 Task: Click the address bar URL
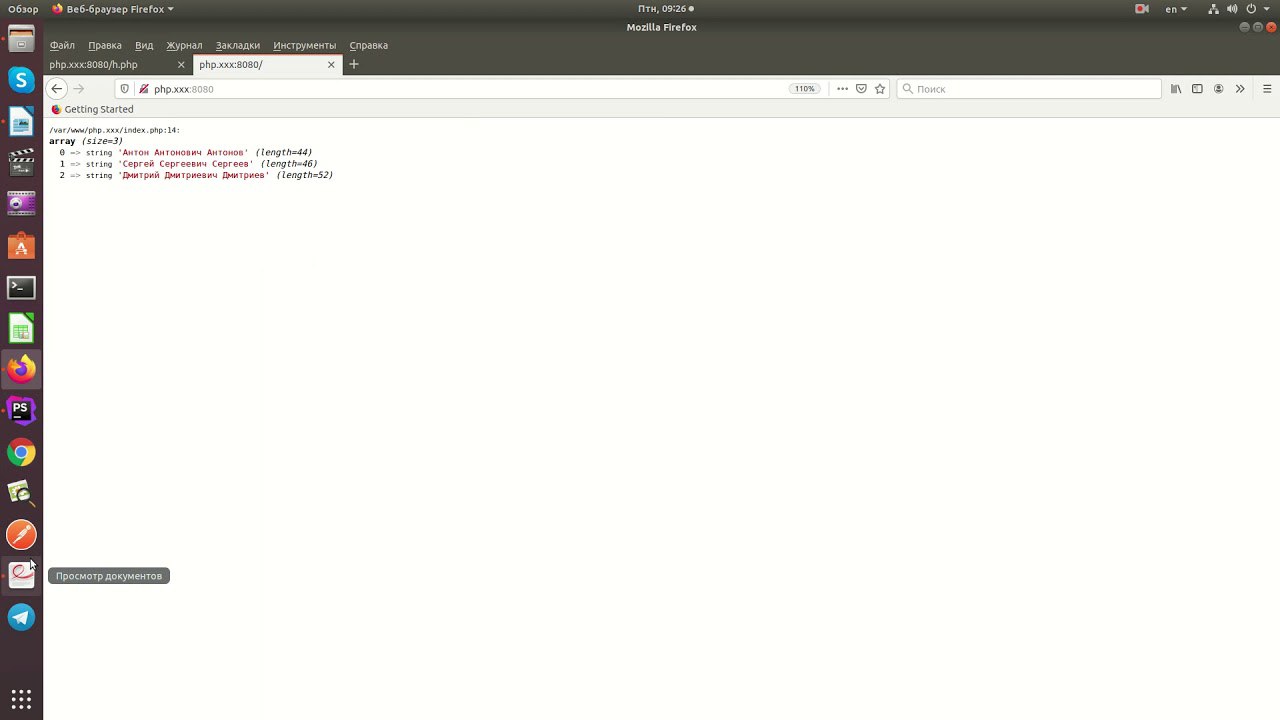pos(184,89)
